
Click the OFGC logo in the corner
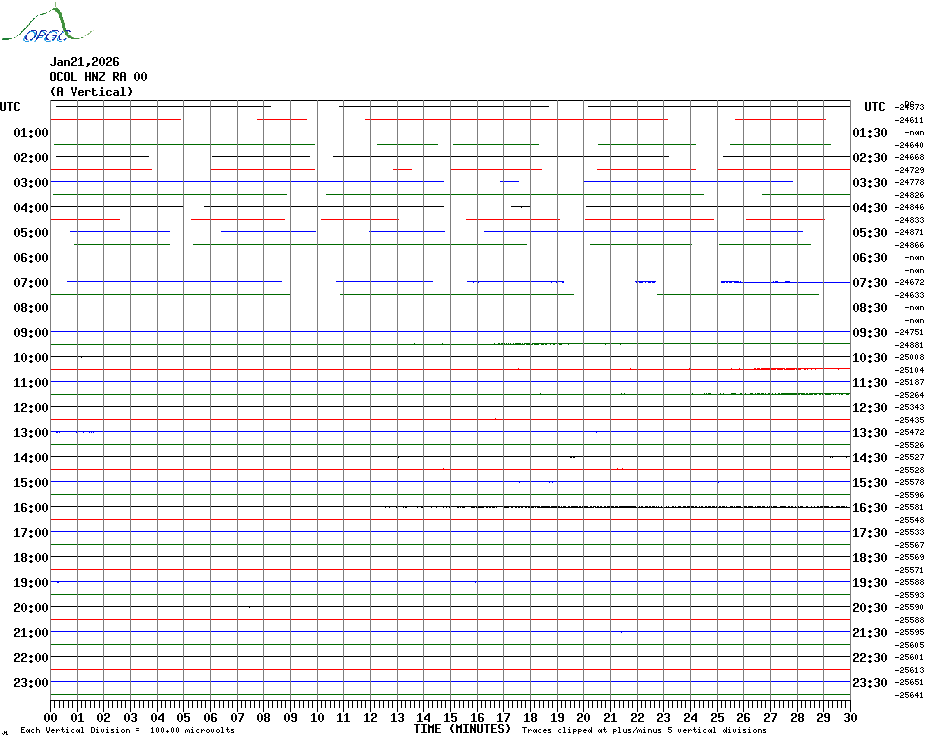click(x=47, y=24)
